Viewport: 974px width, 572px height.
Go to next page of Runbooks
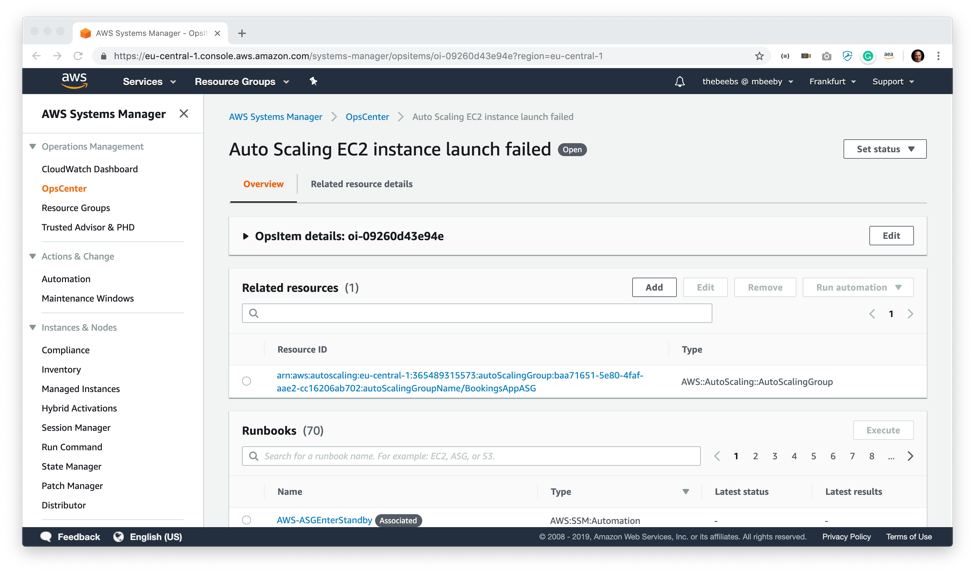911,456
